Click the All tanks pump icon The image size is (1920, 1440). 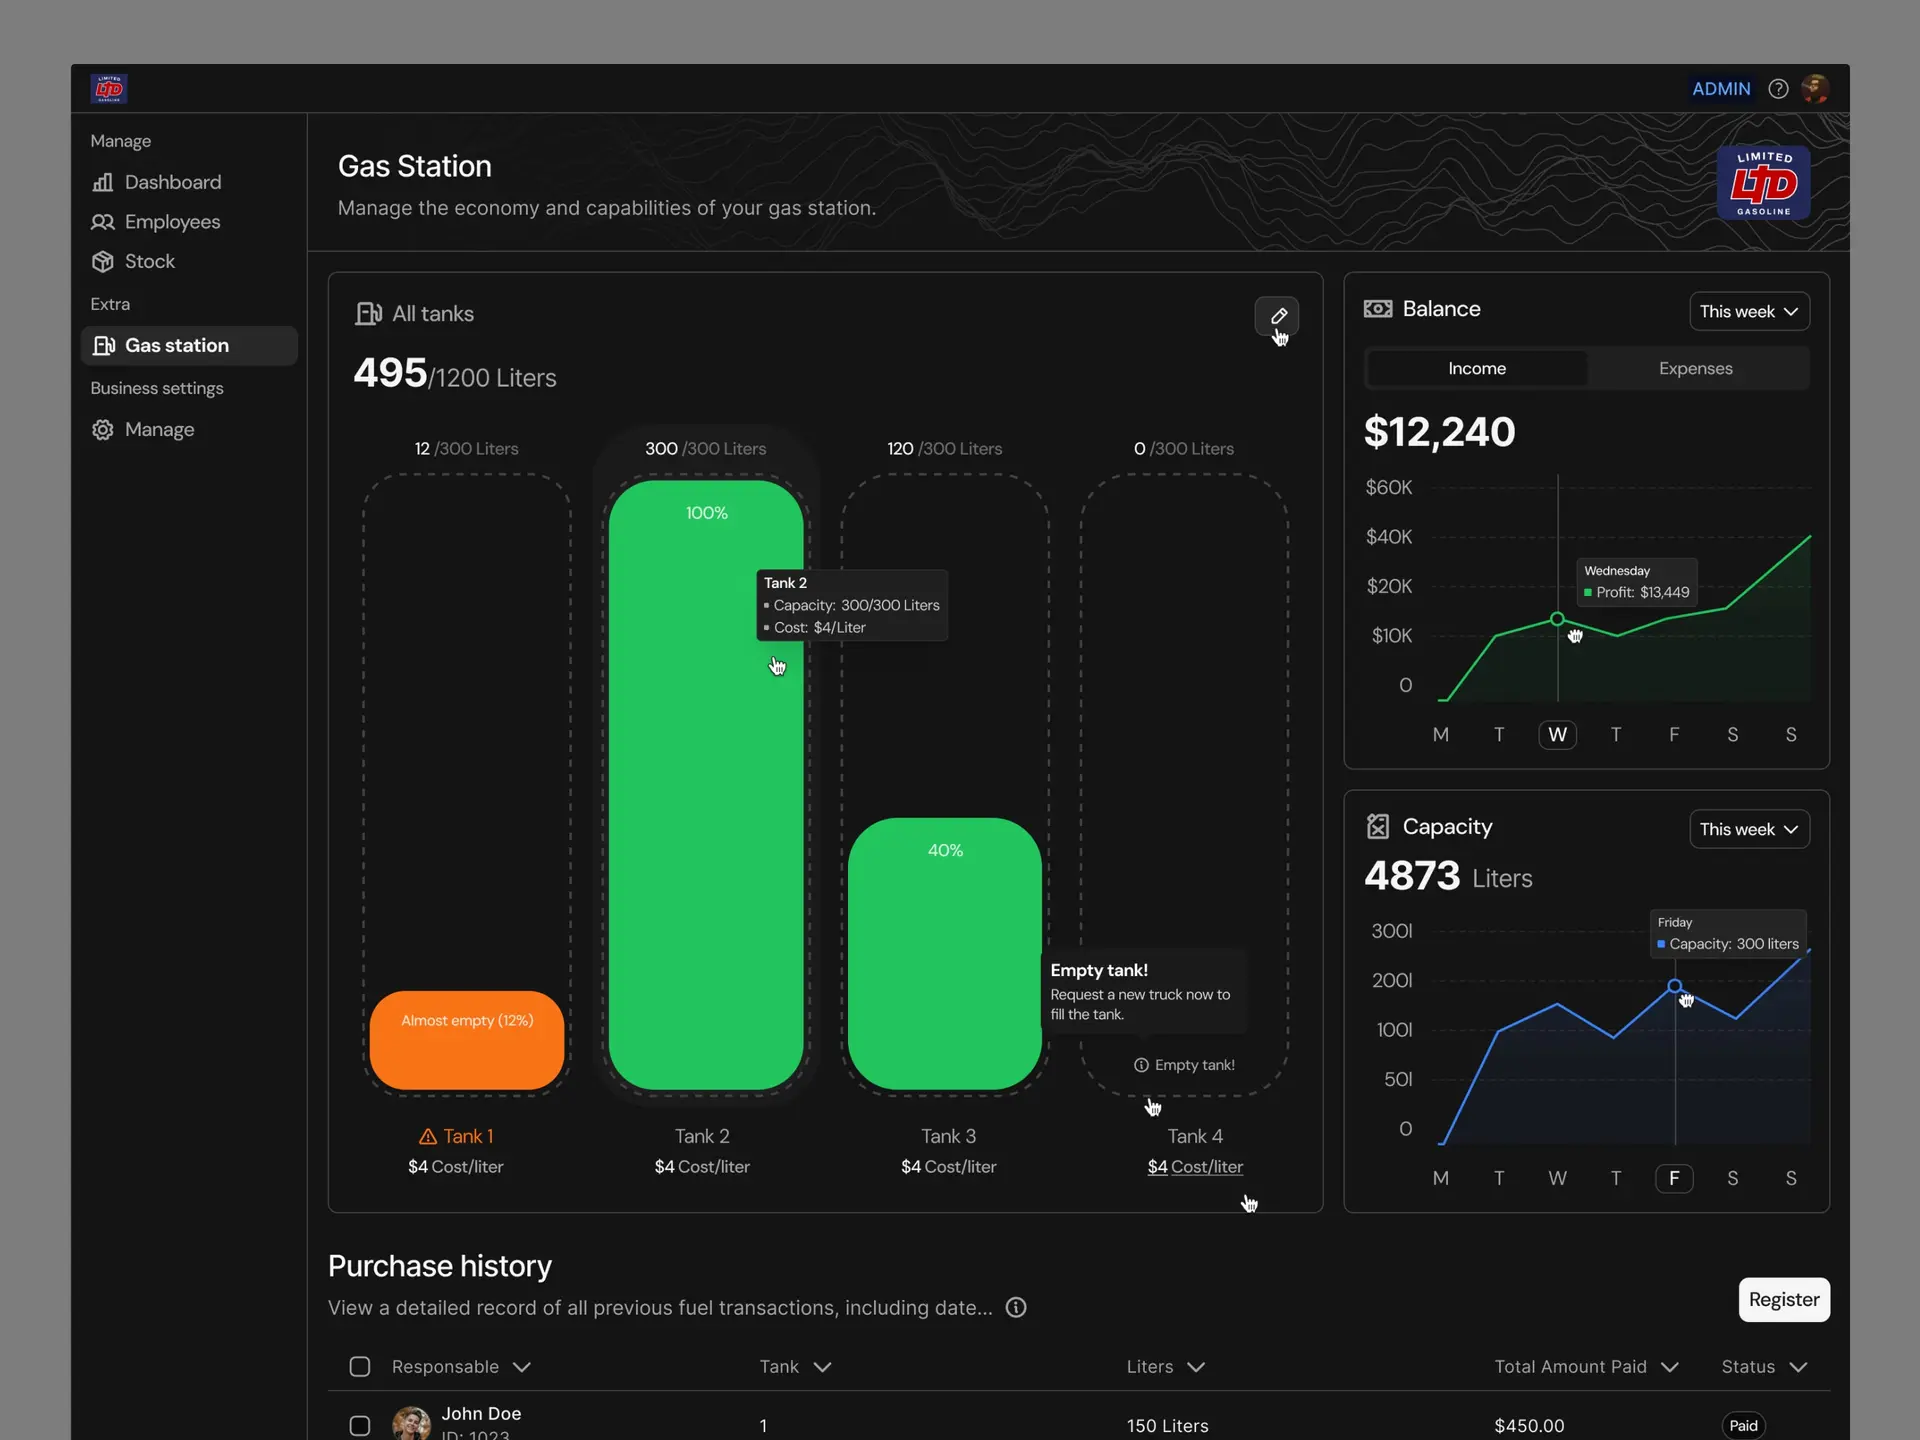[x=369, y=314]
